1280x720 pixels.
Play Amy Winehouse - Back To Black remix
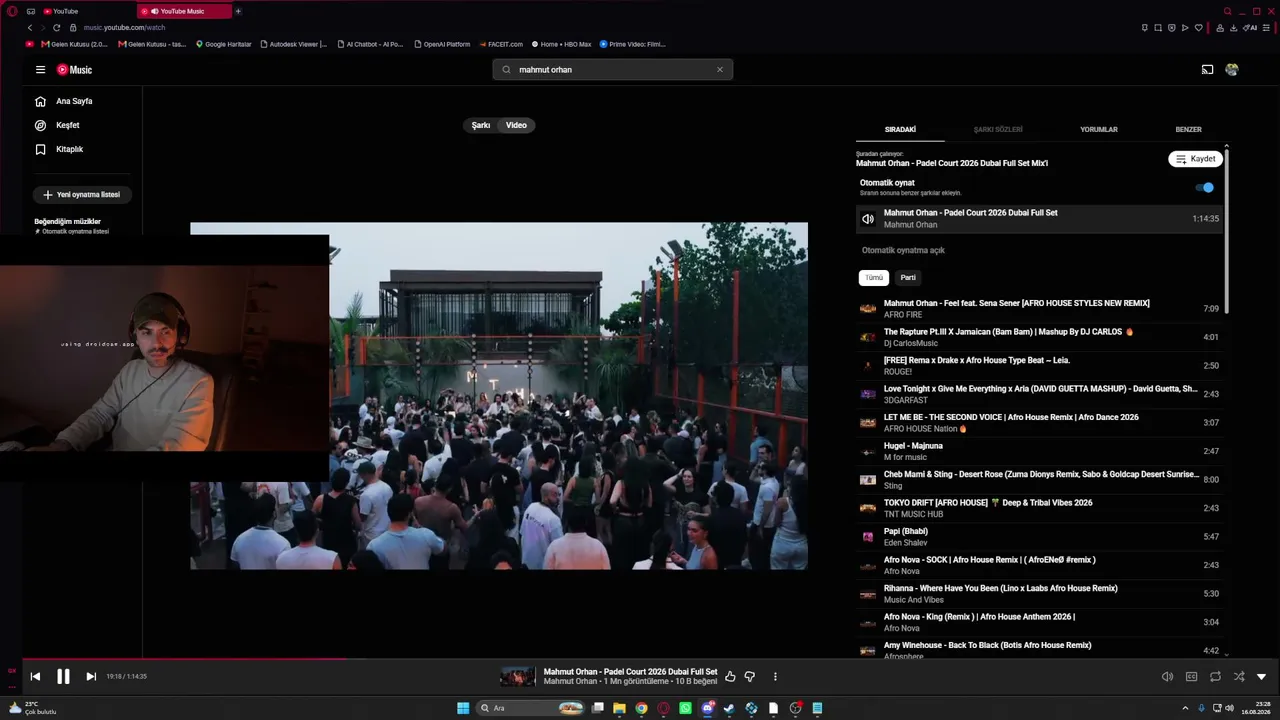click(1039, 650)
